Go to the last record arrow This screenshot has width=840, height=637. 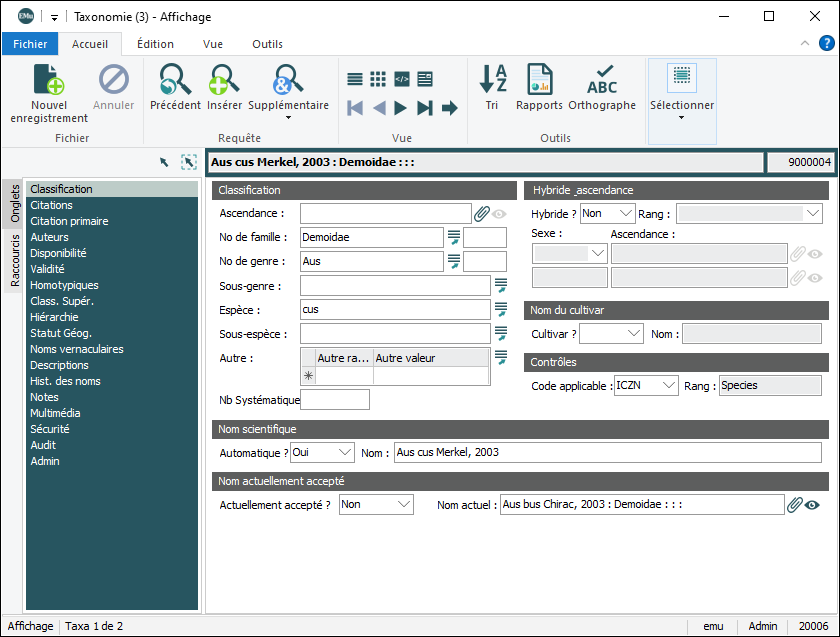tap(425, 108)
